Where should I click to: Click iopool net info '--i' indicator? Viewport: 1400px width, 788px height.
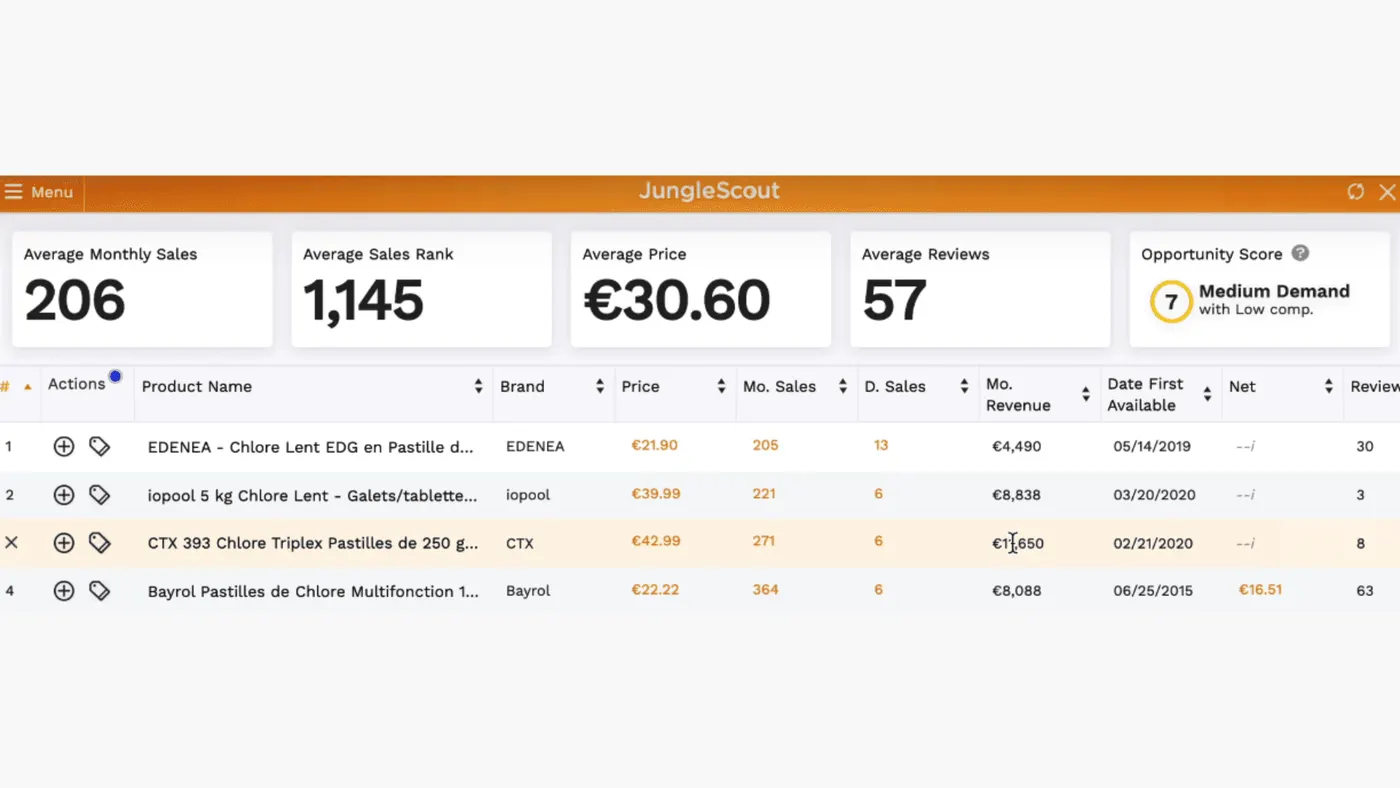1245,494
